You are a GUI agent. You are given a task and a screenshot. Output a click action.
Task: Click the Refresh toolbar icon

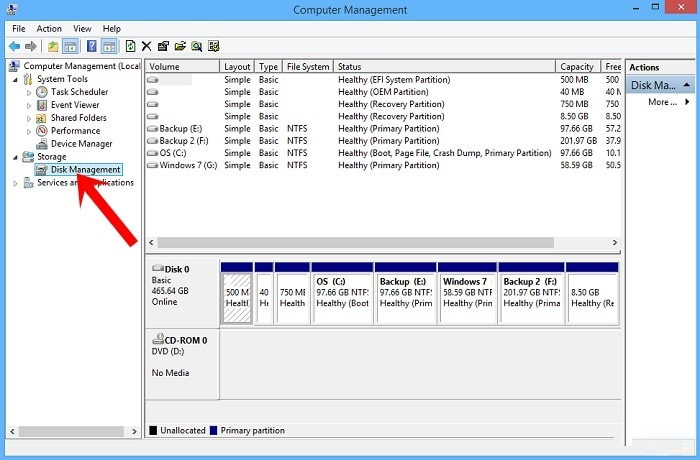tap(130, 46)
